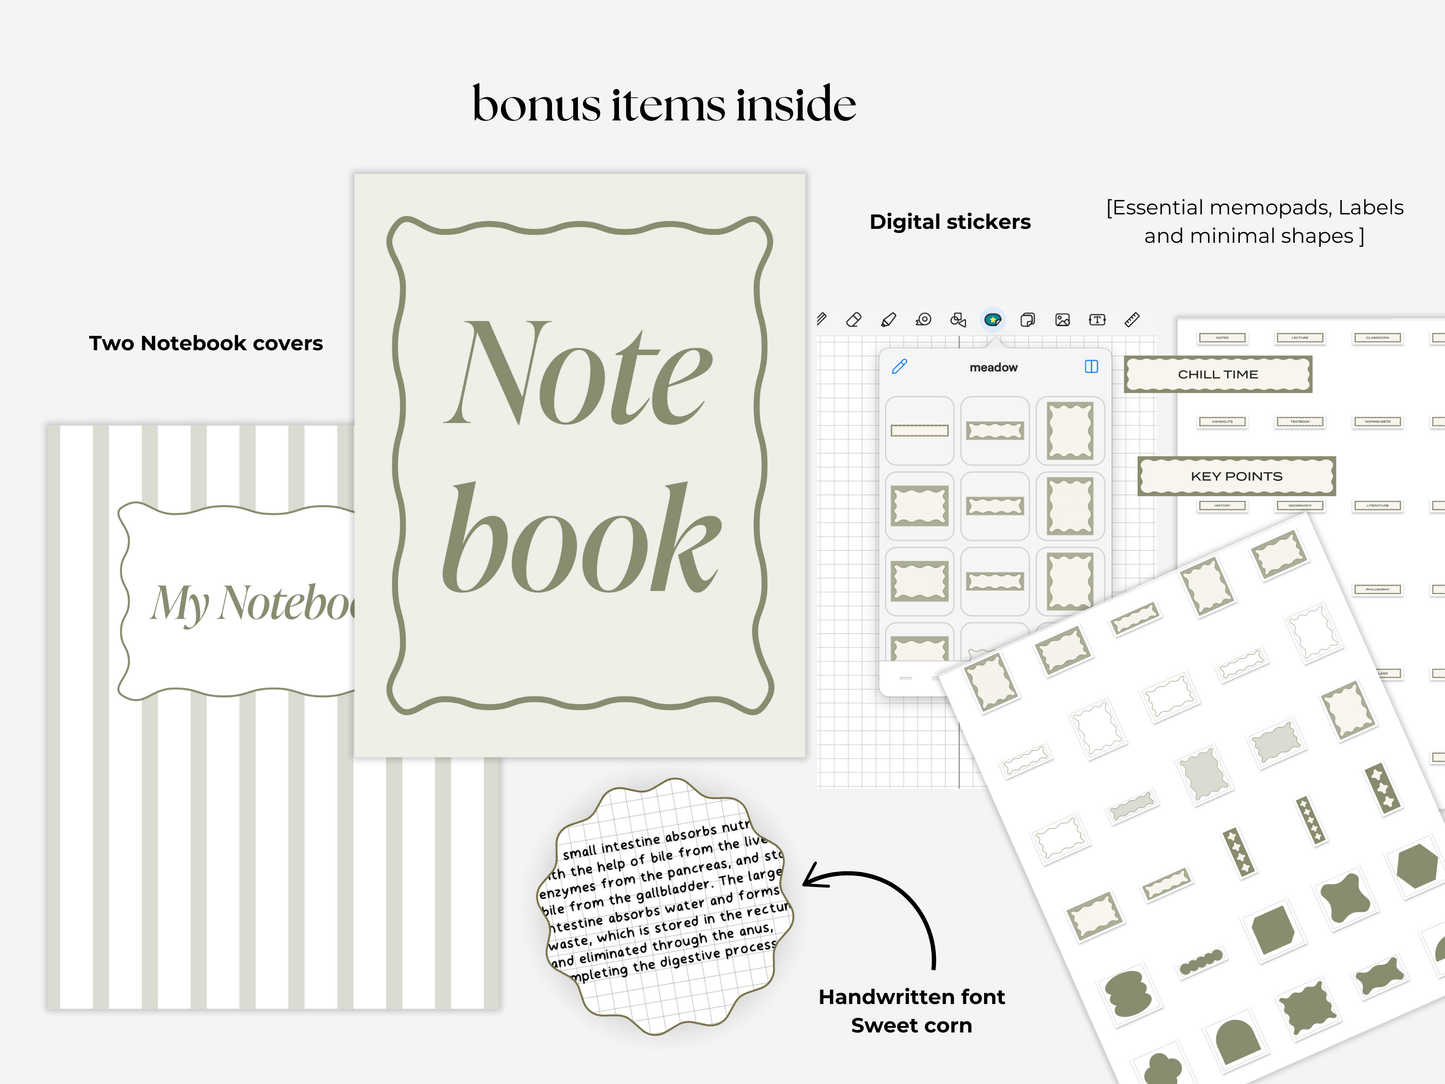Toggle edit mode with the blue pencil icon
This screenshot has width=1445, height=1084.
[x=898, y=368]
